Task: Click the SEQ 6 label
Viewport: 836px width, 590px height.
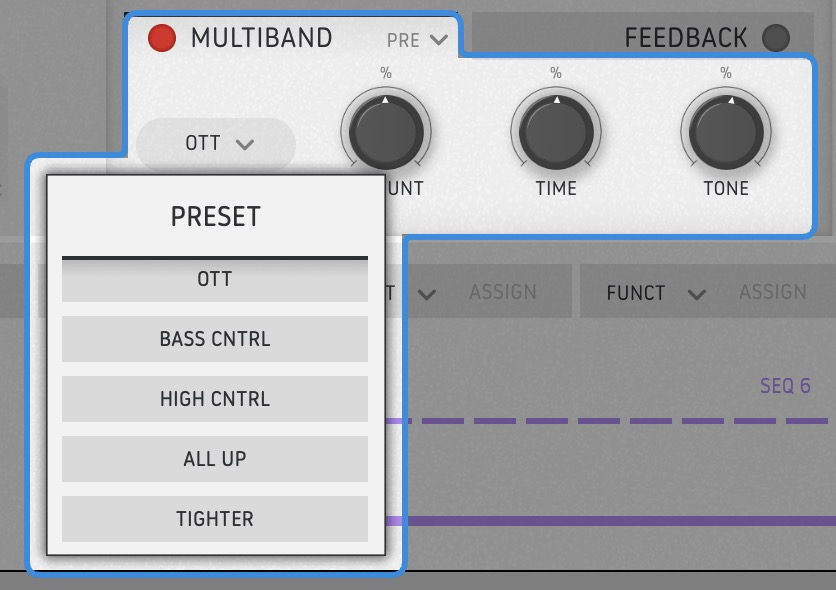Action: click(x=785, y=386)
